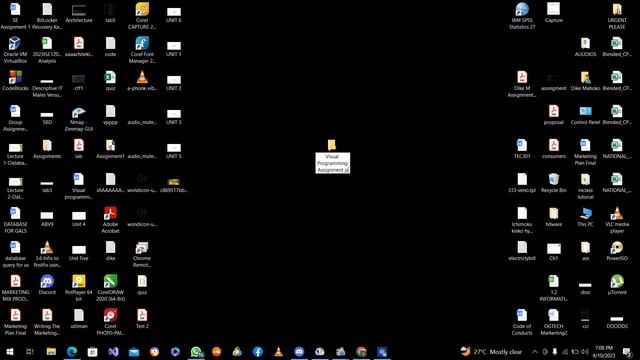Screen dimensions: 640x360
Task: Launch Microsoft Edge from the taskbar
Action: [x=72, y=351]
